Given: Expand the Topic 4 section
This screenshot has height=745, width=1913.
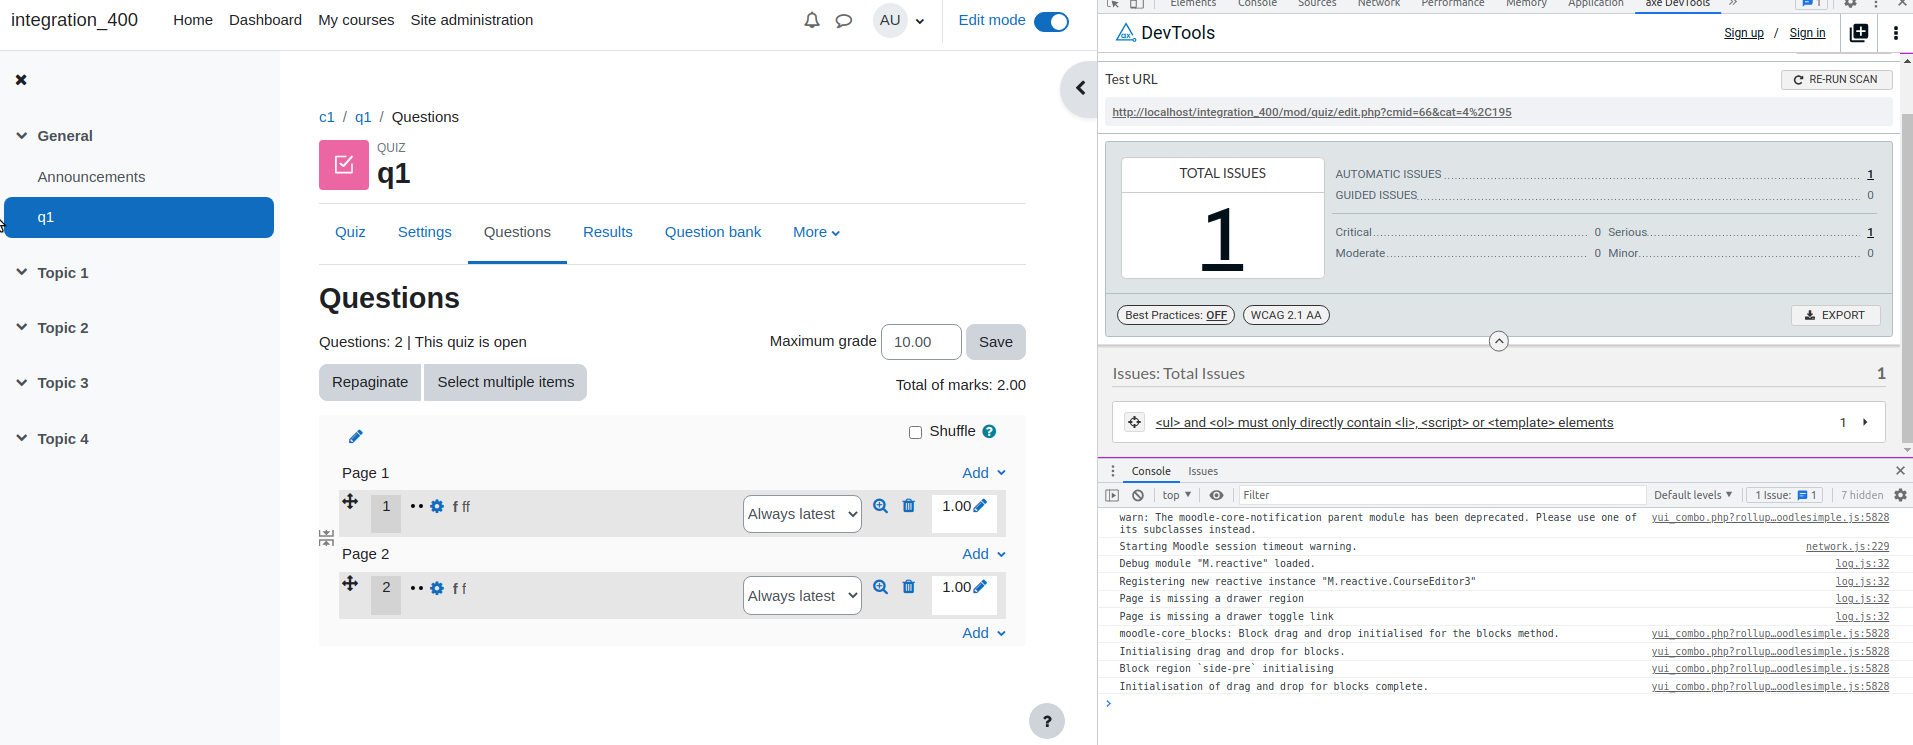Looking at the screenshot, I should click(21, 438).
